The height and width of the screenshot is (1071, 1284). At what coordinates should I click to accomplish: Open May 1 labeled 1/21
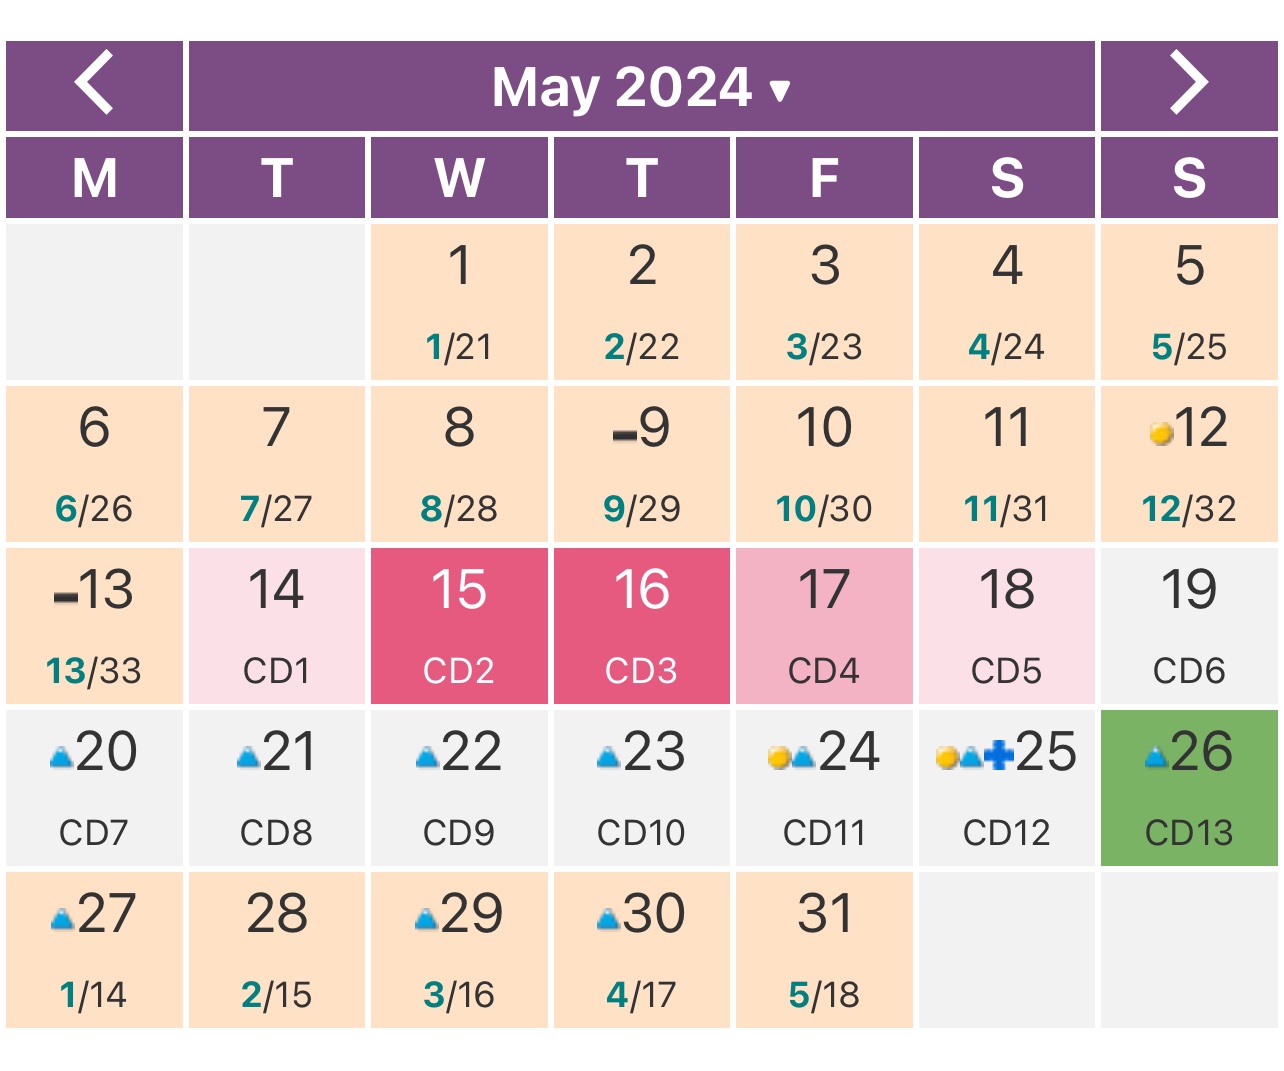pos(459,301)
